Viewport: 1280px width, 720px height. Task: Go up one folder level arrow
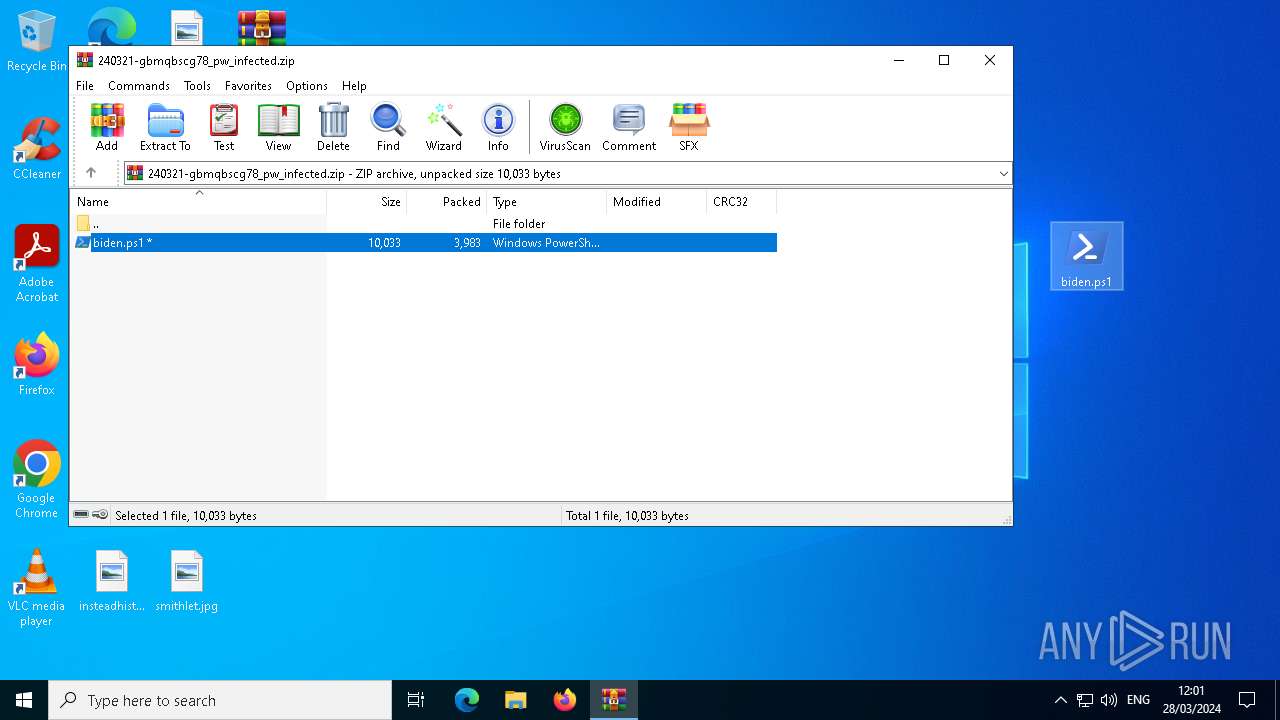pyautogui.click(x=91, y=173)
